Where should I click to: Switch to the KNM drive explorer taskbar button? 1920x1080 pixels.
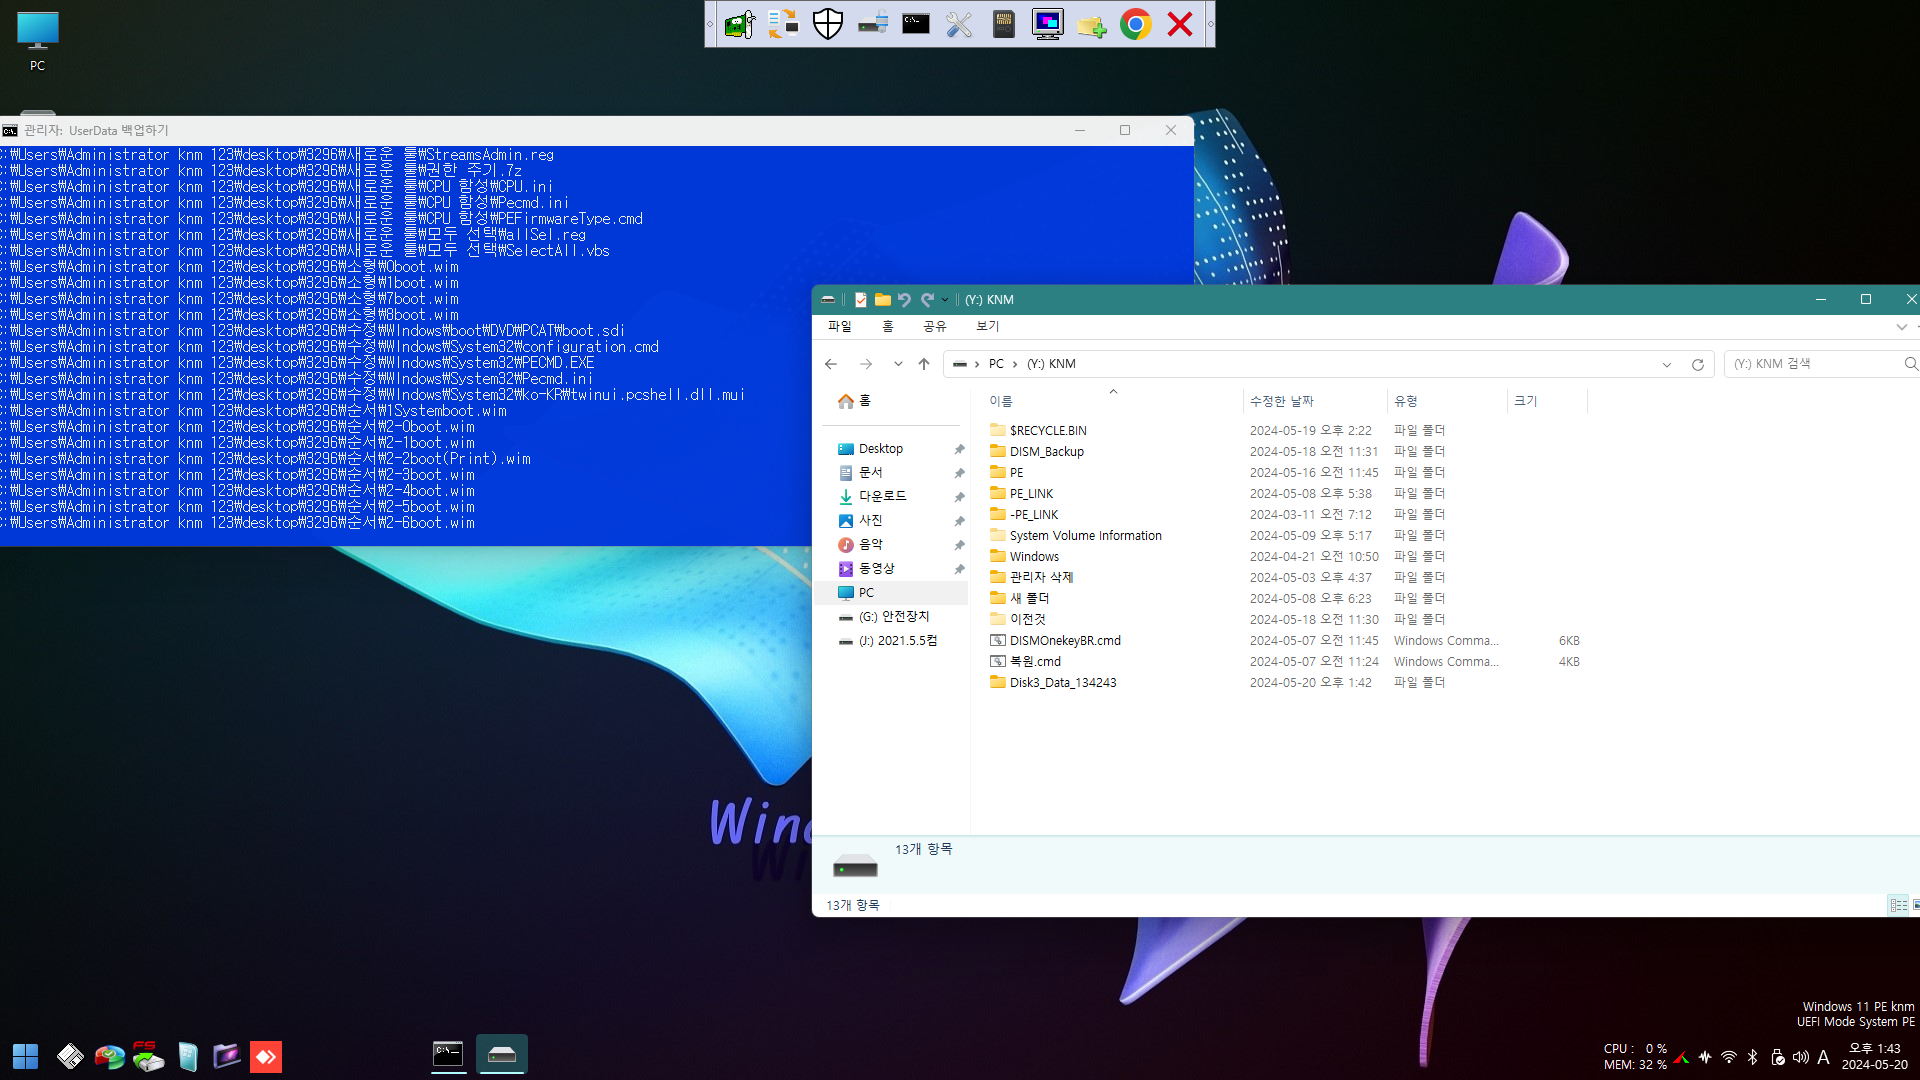pos(502,1054)
